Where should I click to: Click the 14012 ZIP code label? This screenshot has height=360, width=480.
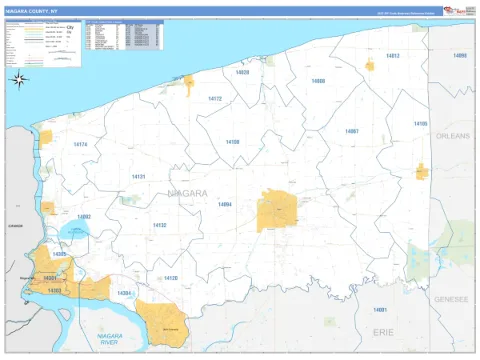(x=393, y=56)
